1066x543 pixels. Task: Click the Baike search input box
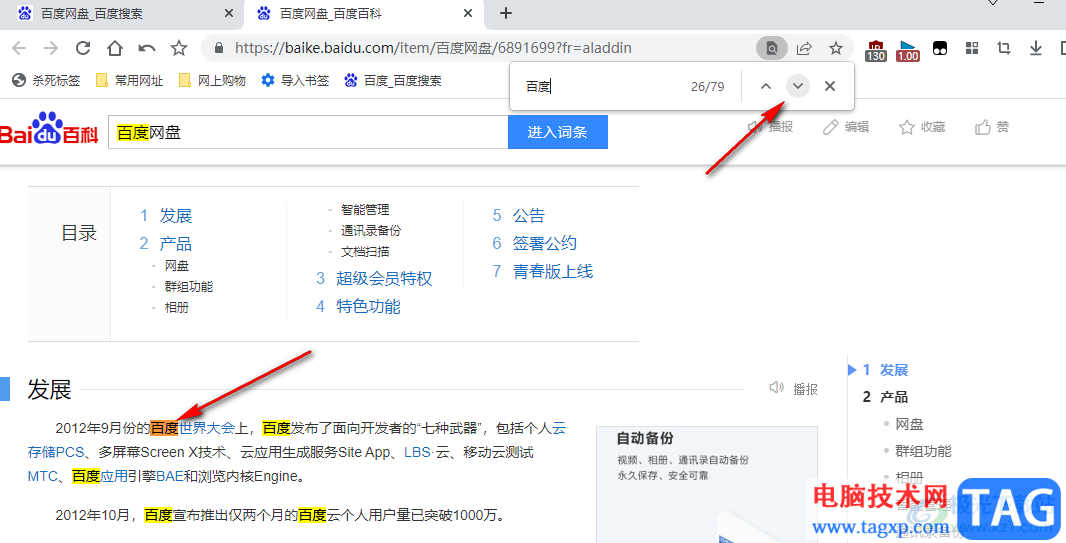click(x=308, y=133)
